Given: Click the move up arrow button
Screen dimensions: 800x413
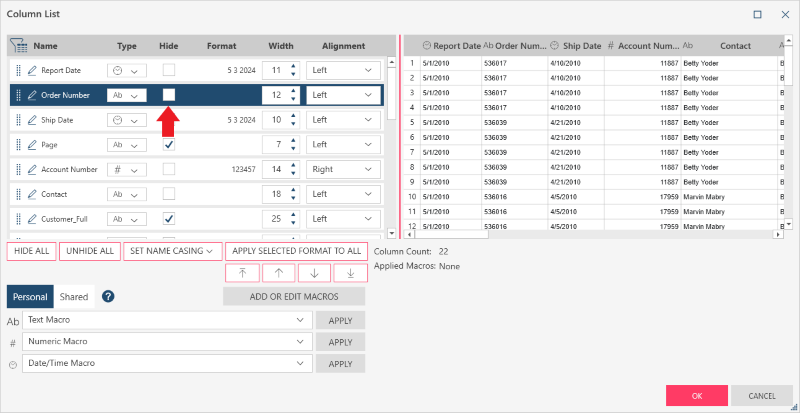Looking at the screenshot, I should 279,273.
